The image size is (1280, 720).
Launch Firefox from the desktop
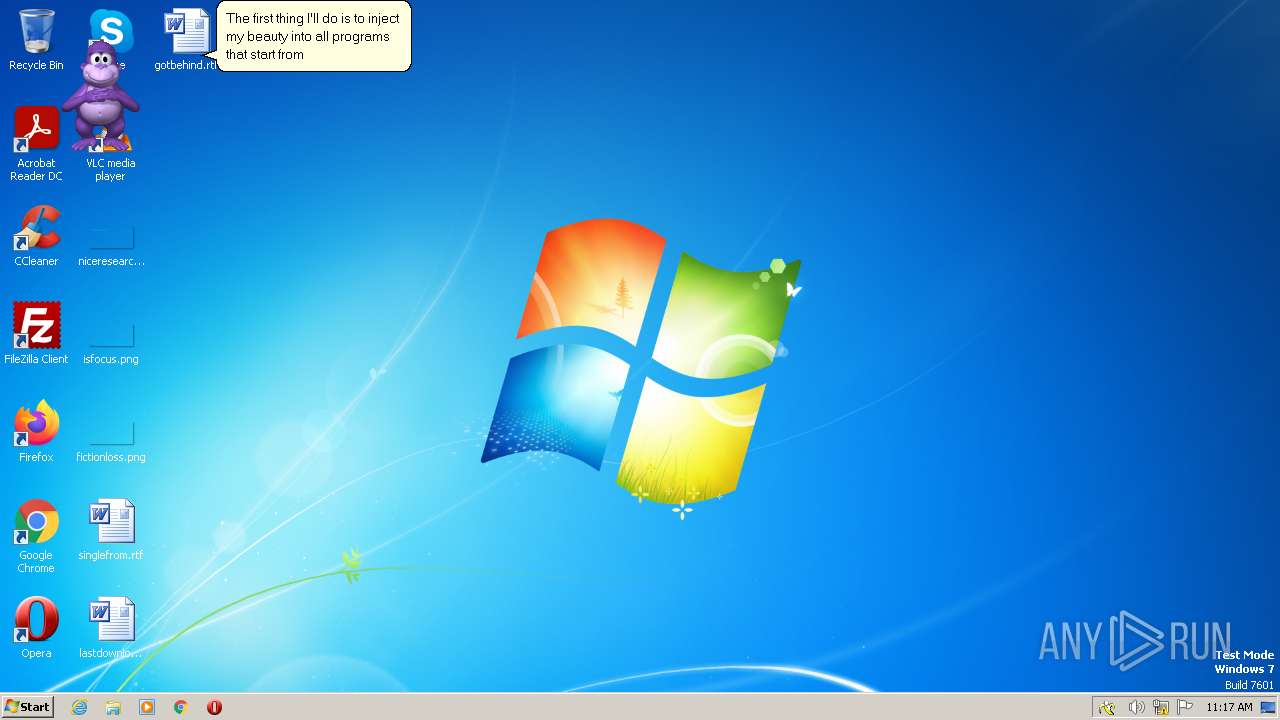[36, 432]
